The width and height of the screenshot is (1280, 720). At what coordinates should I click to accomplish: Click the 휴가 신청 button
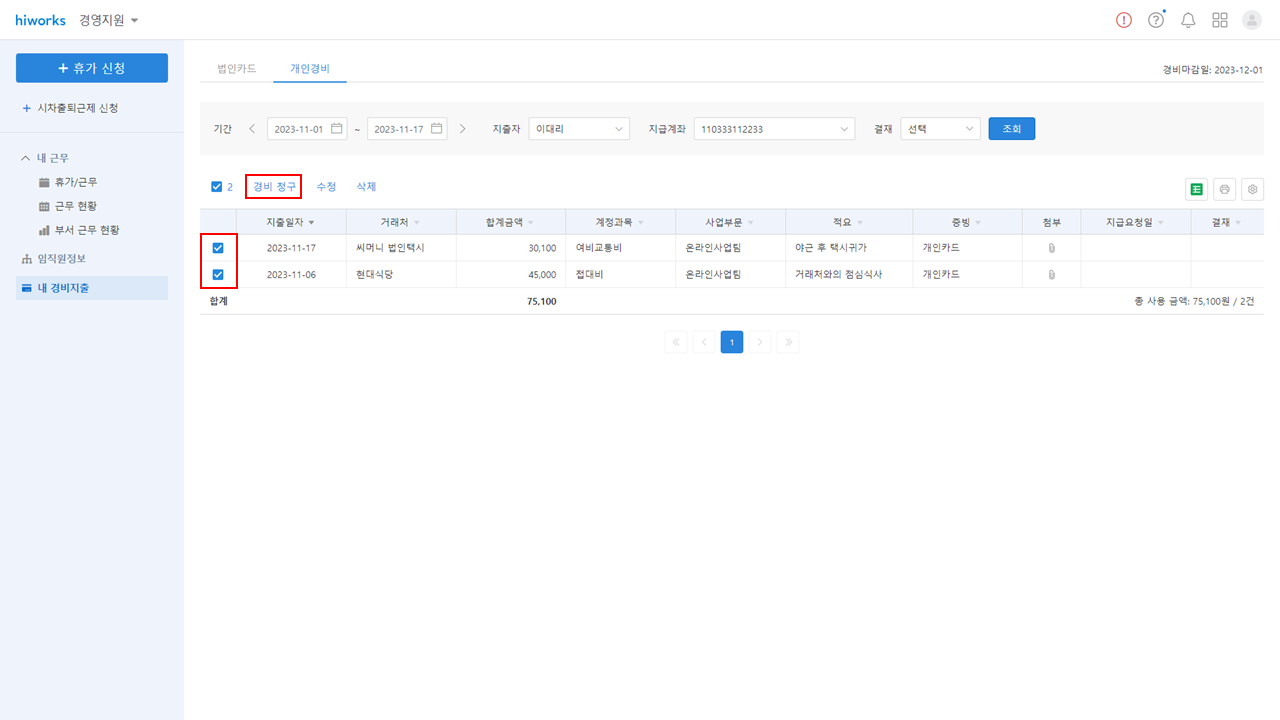(92, 68)
